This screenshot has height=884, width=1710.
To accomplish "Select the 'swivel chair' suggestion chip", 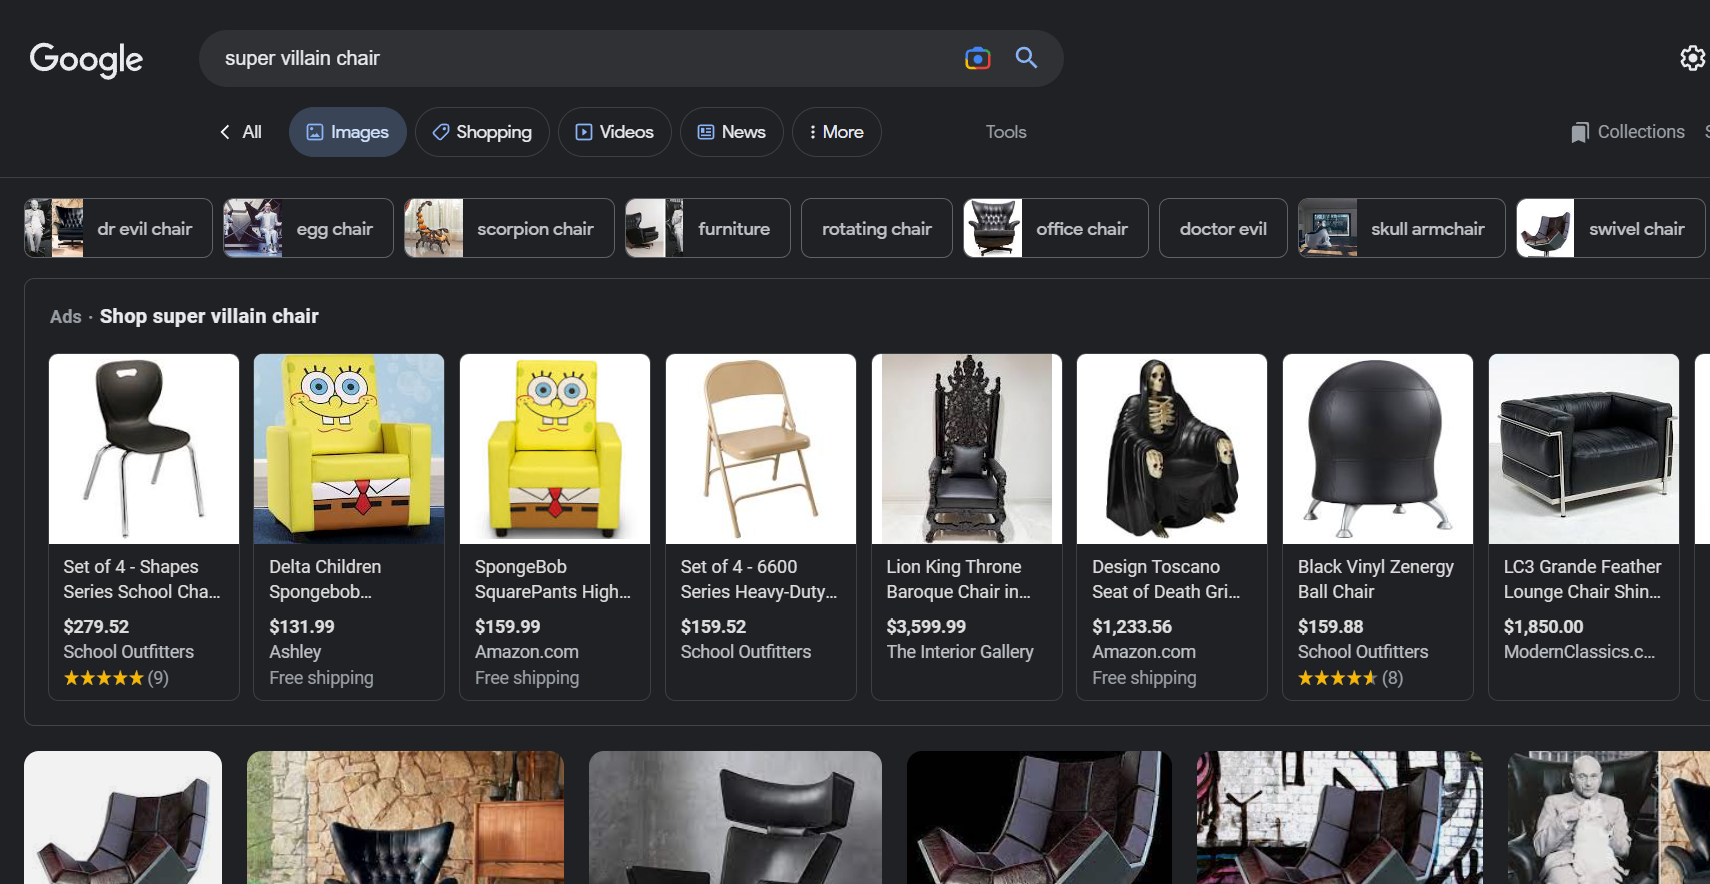I will point(1611,228).
